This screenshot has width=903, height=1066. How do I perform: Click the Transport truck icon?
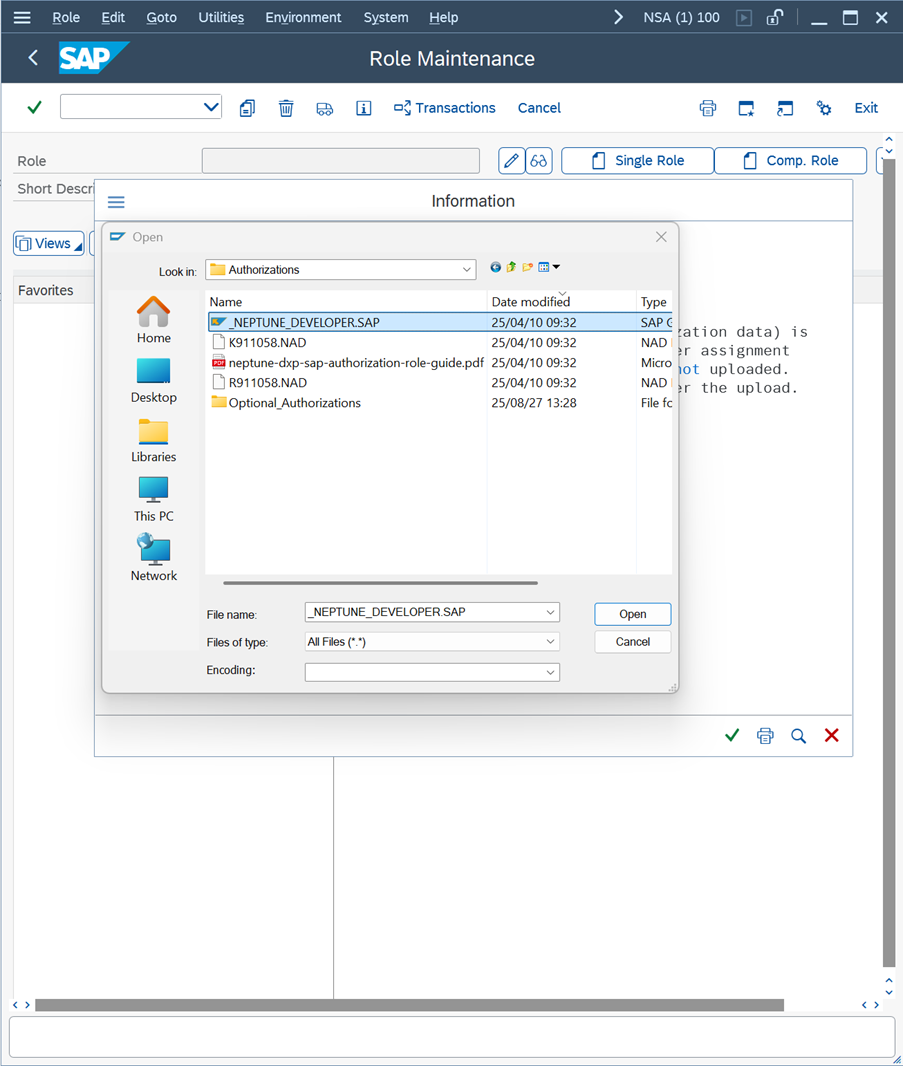[325, 108]
